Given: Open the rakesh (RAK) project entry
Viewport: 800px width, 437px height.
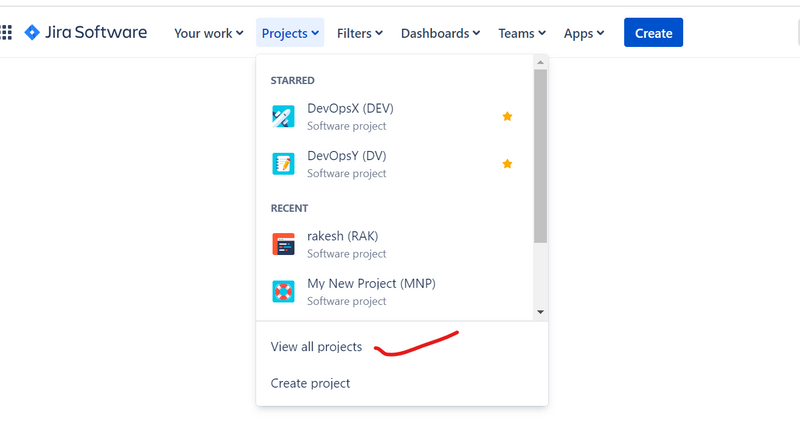Looking at the screenshot, I should [x=394, y=244].
